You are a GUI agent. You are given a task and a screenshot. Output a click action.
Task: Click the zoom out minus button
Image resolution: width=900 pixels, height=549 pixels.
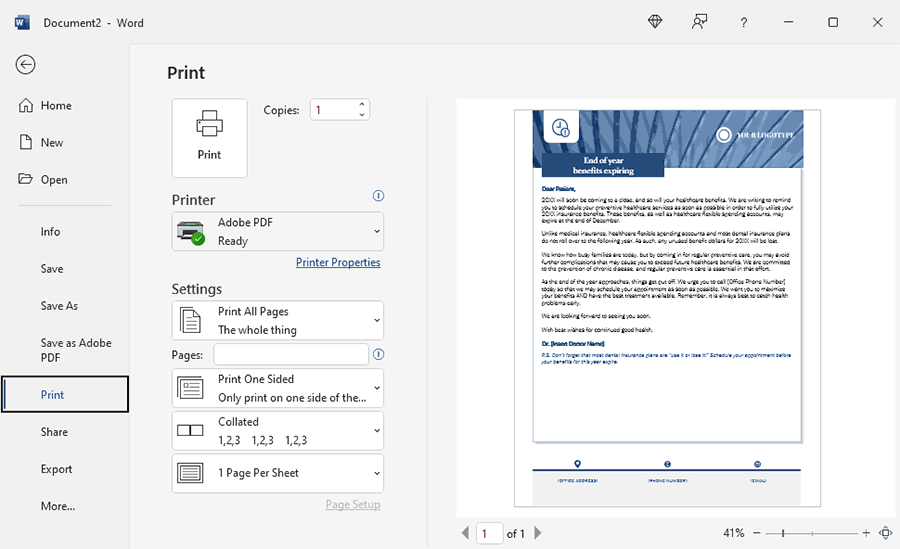click(757, 533)
